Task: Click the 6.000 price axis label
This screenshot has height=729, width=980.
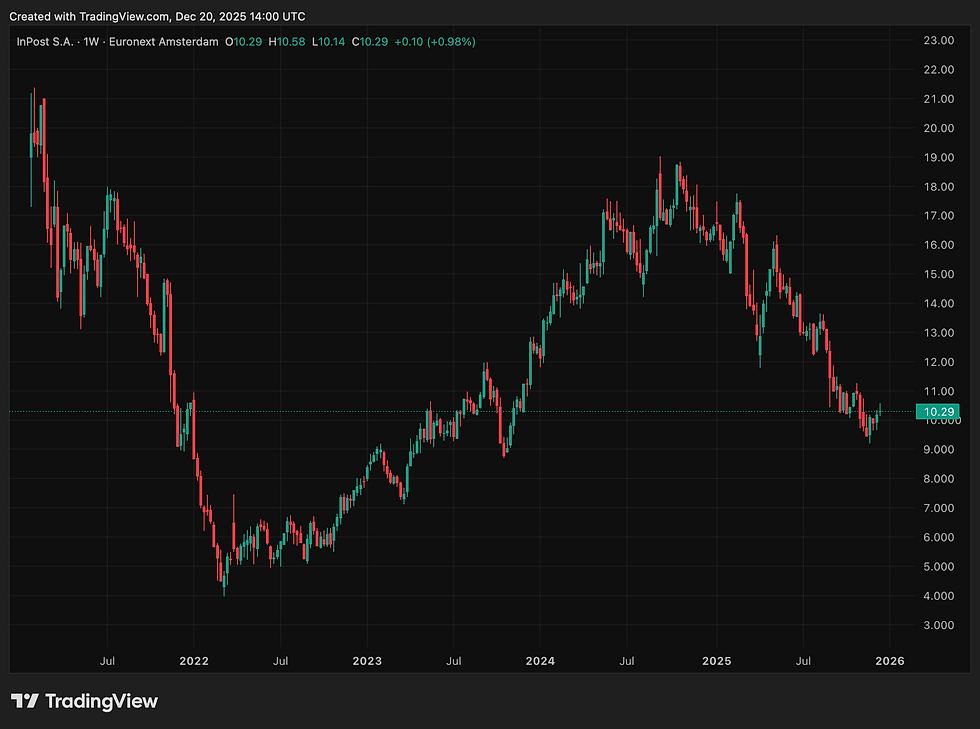Action: (x=939, y=537)
